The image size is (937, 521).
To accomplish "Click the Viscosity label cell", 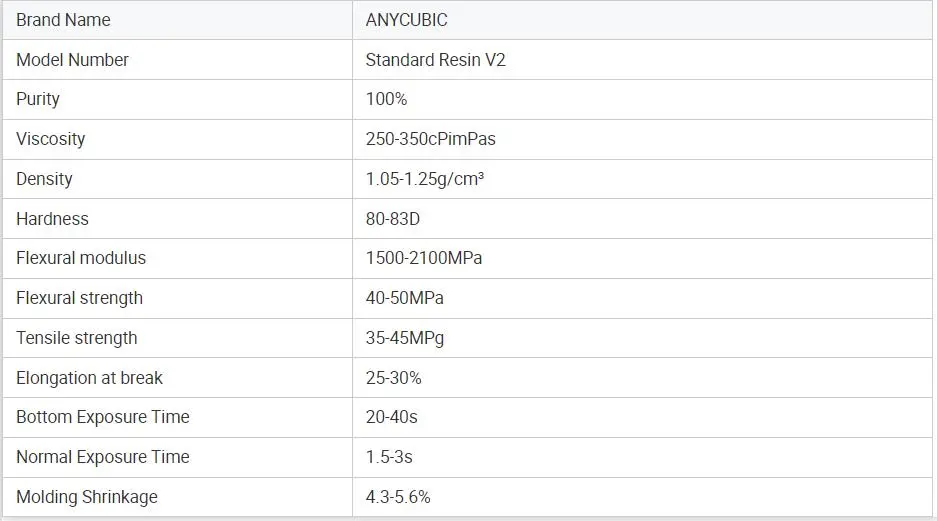I will pyautogui.click(x=50, y=139).
